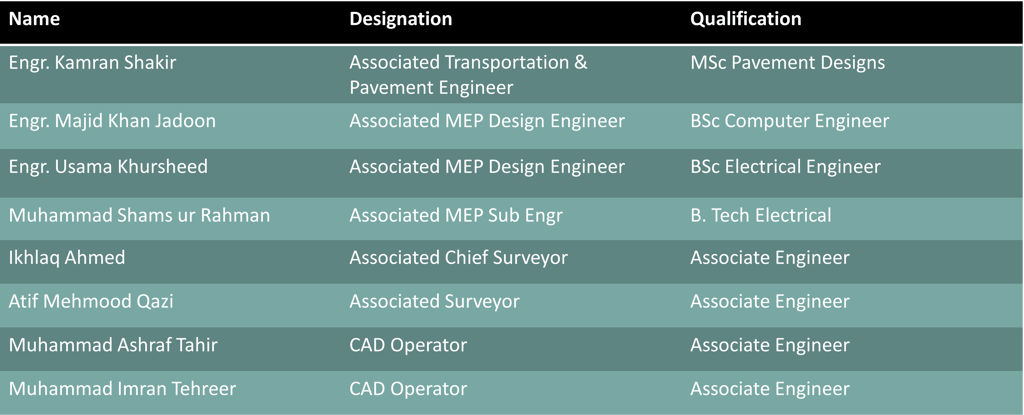The image size is (1024, 415).
Task: Select the B. Tech Electrical cell
Action: tap(761, 215)
